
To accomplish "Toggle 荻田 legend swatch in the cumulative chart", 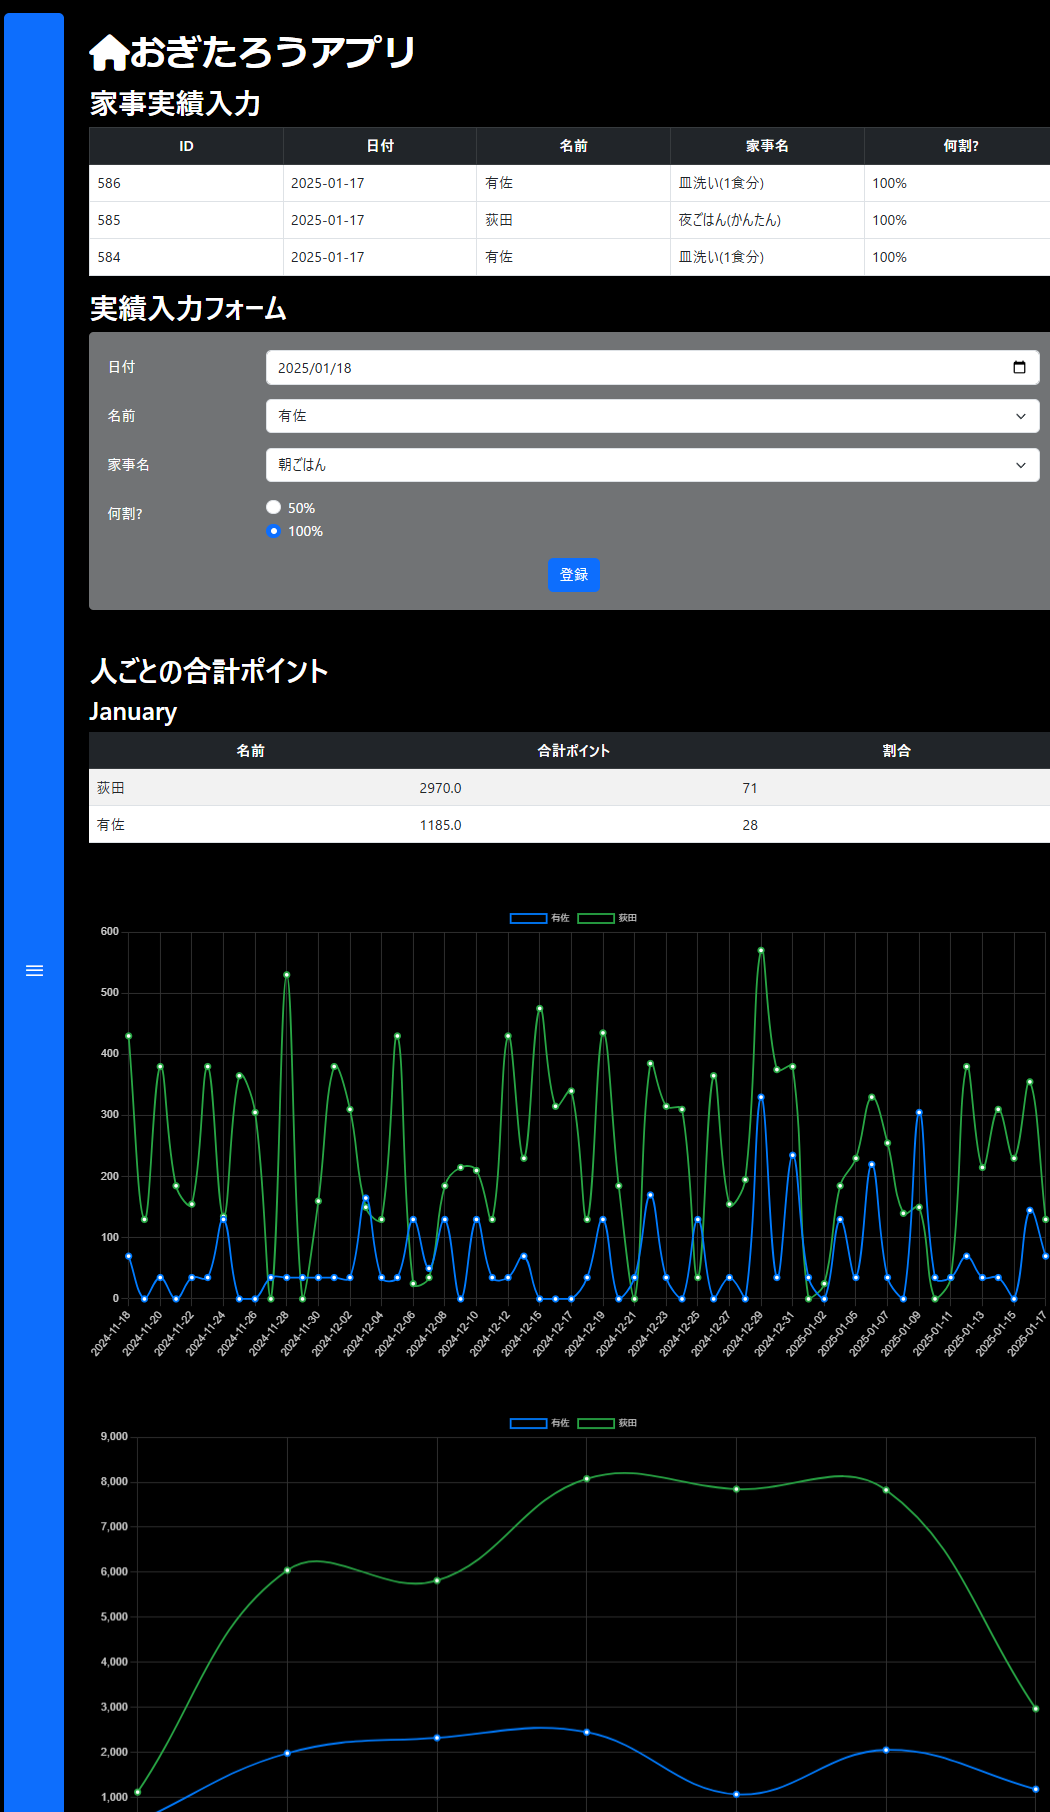I will (x=596, y=1423).
